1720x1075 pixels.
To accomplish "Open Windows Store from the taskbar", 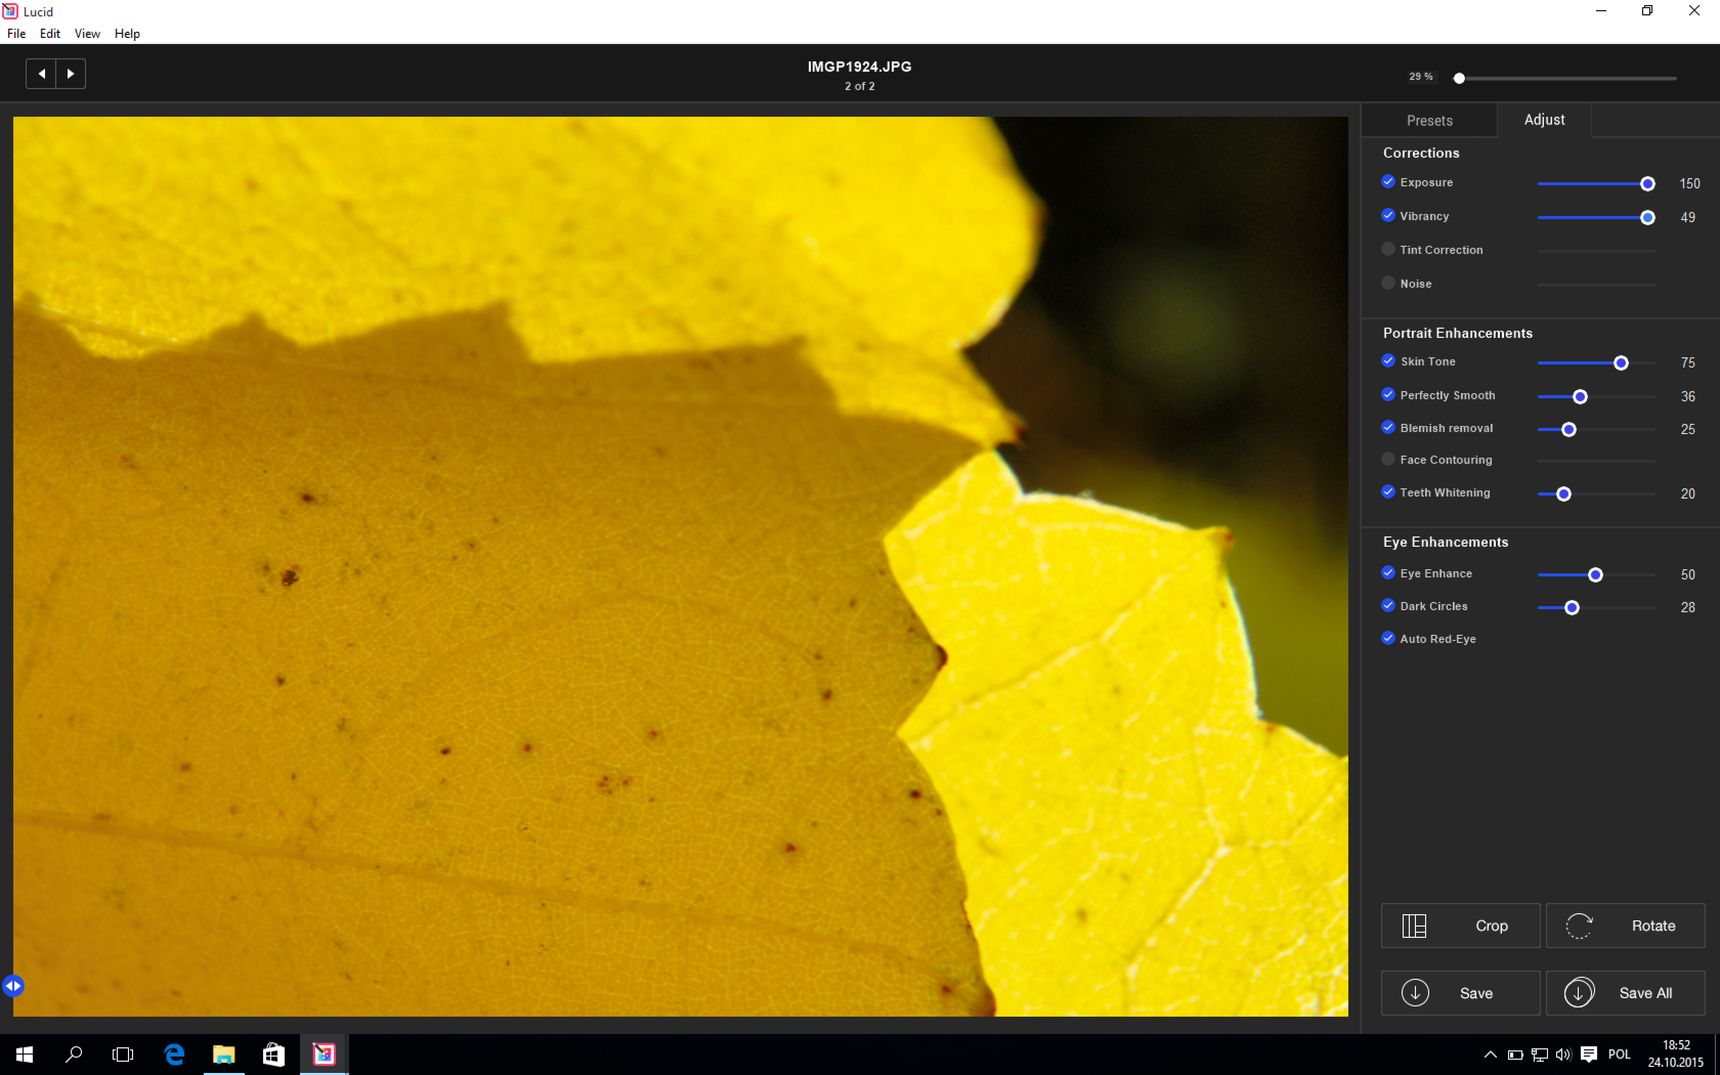I will [x=274, y=1054].
